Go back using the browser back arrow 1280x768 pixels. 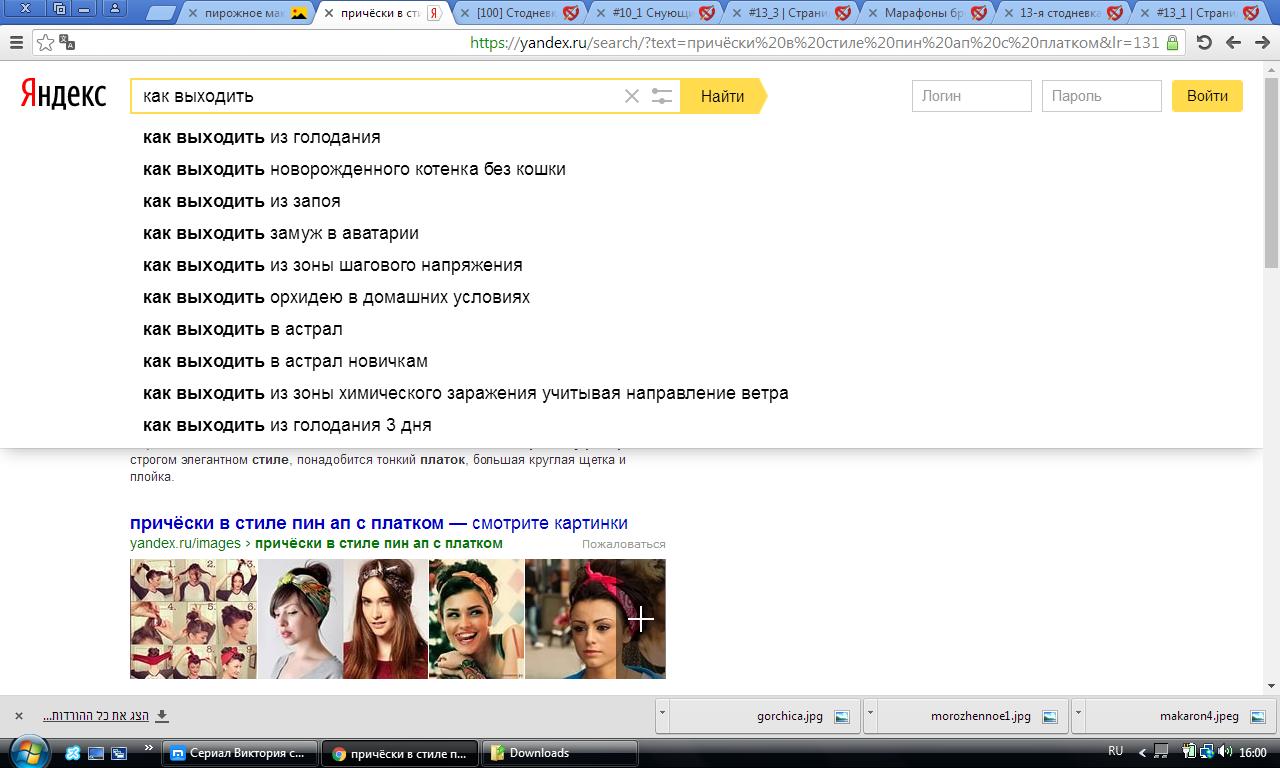[1233, 43]
